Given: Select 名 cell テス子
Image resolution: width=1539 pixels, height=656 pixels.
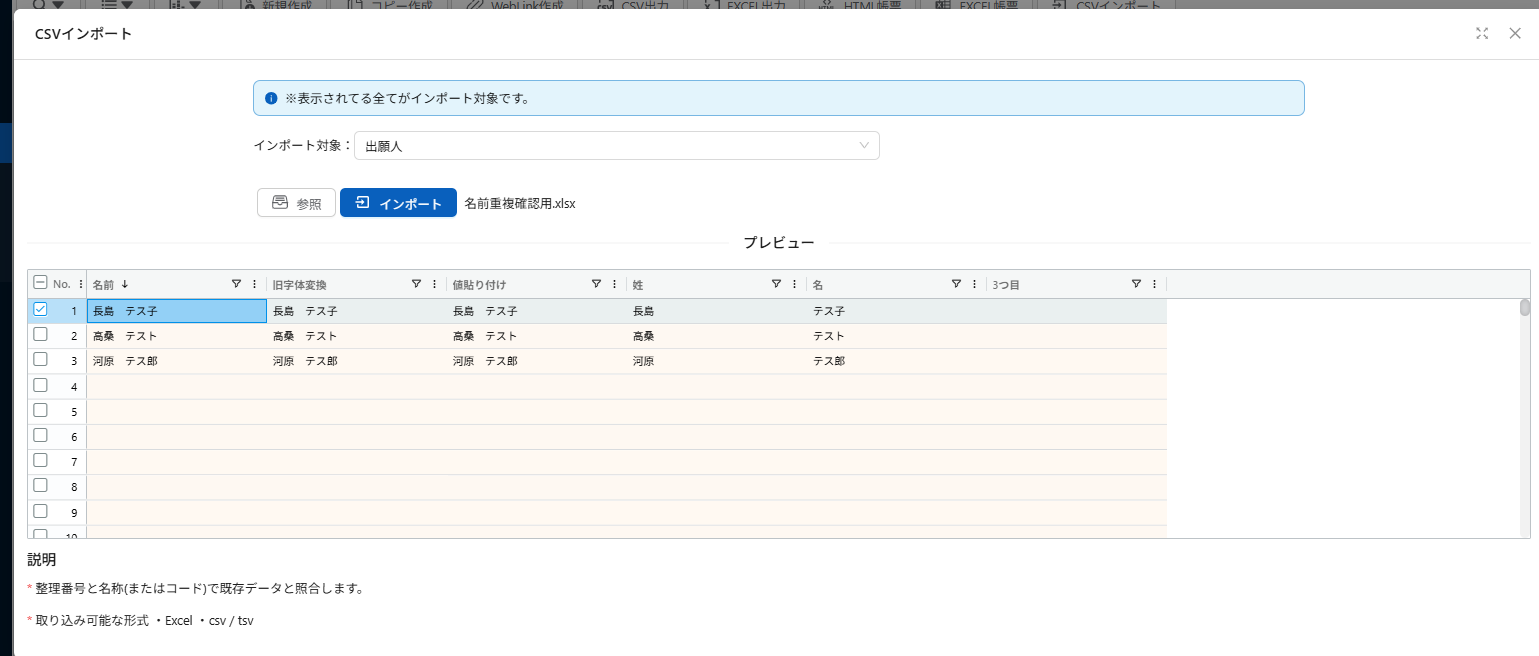Looking at the screenshot, I should (x=897, y=311).
